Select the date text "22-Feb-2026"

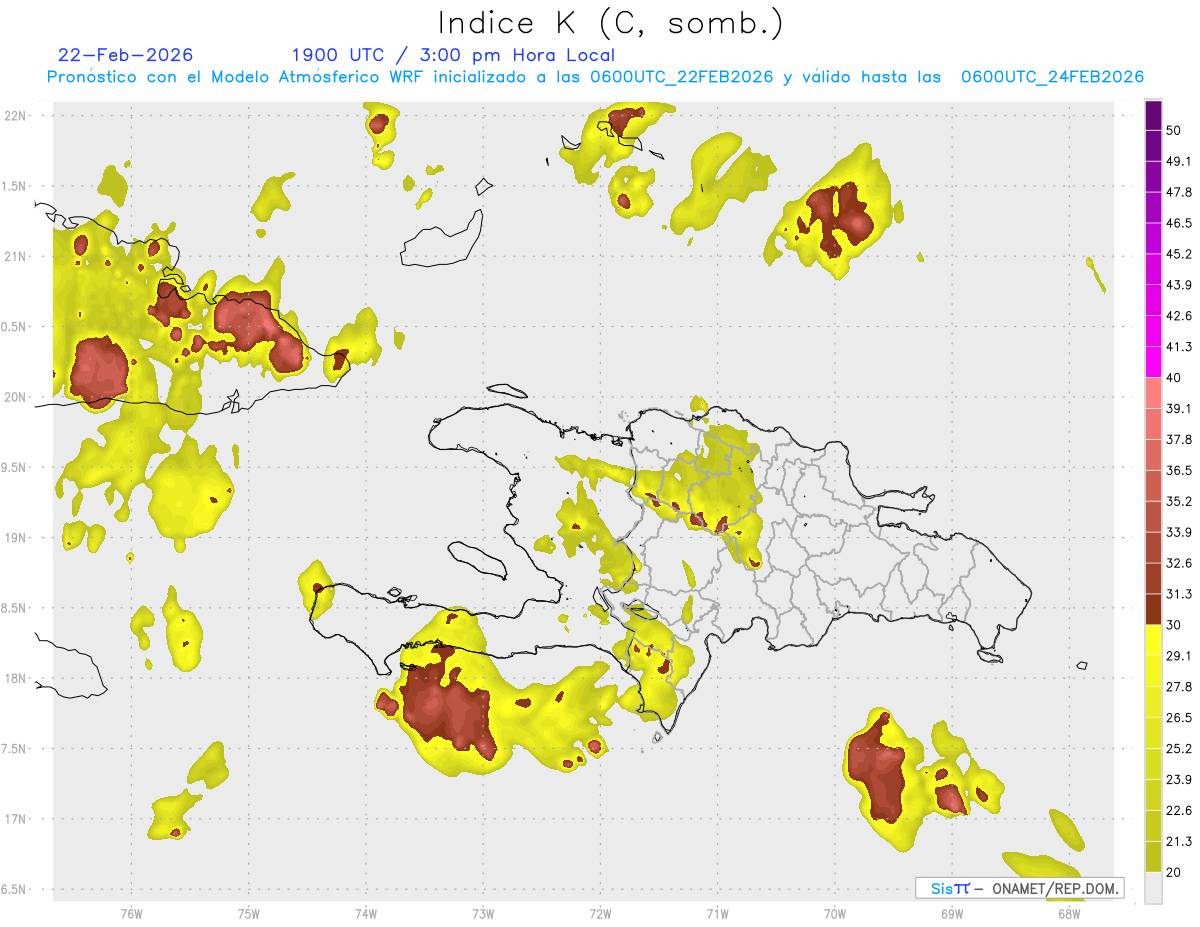(125, 55)
